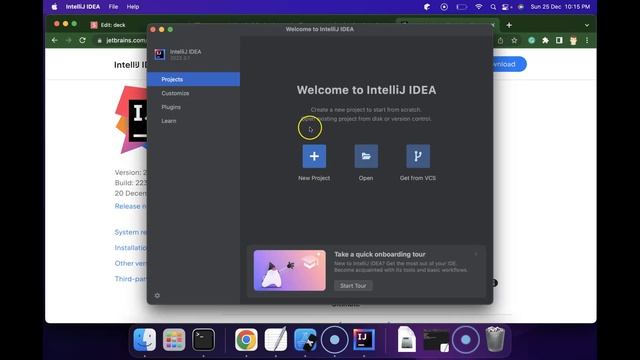Open the Apple menu
The height and width of the screenshot is (360, 640).
pos(55,7)
